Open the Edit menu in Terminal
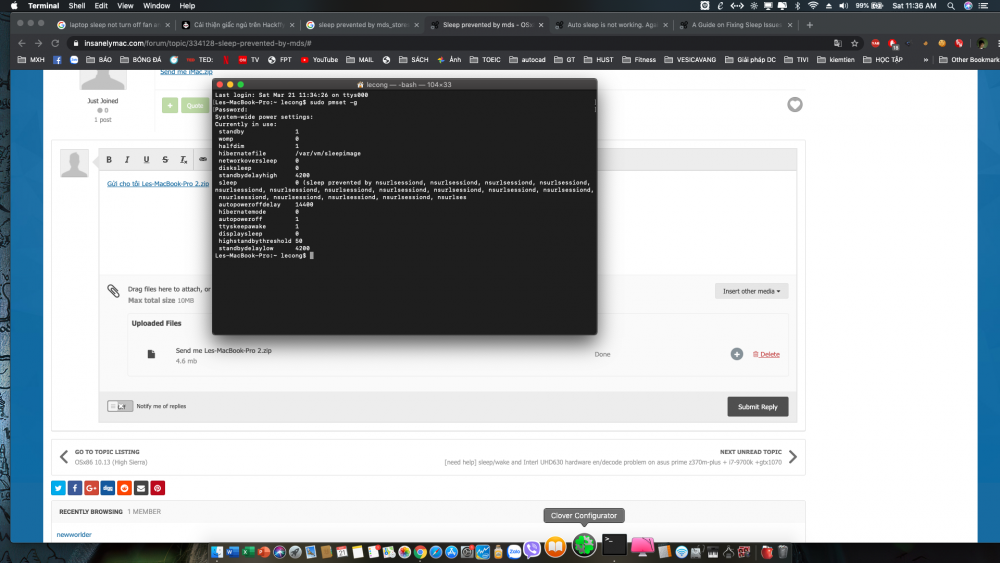The image size is (1000, 563). pos(101,6)
